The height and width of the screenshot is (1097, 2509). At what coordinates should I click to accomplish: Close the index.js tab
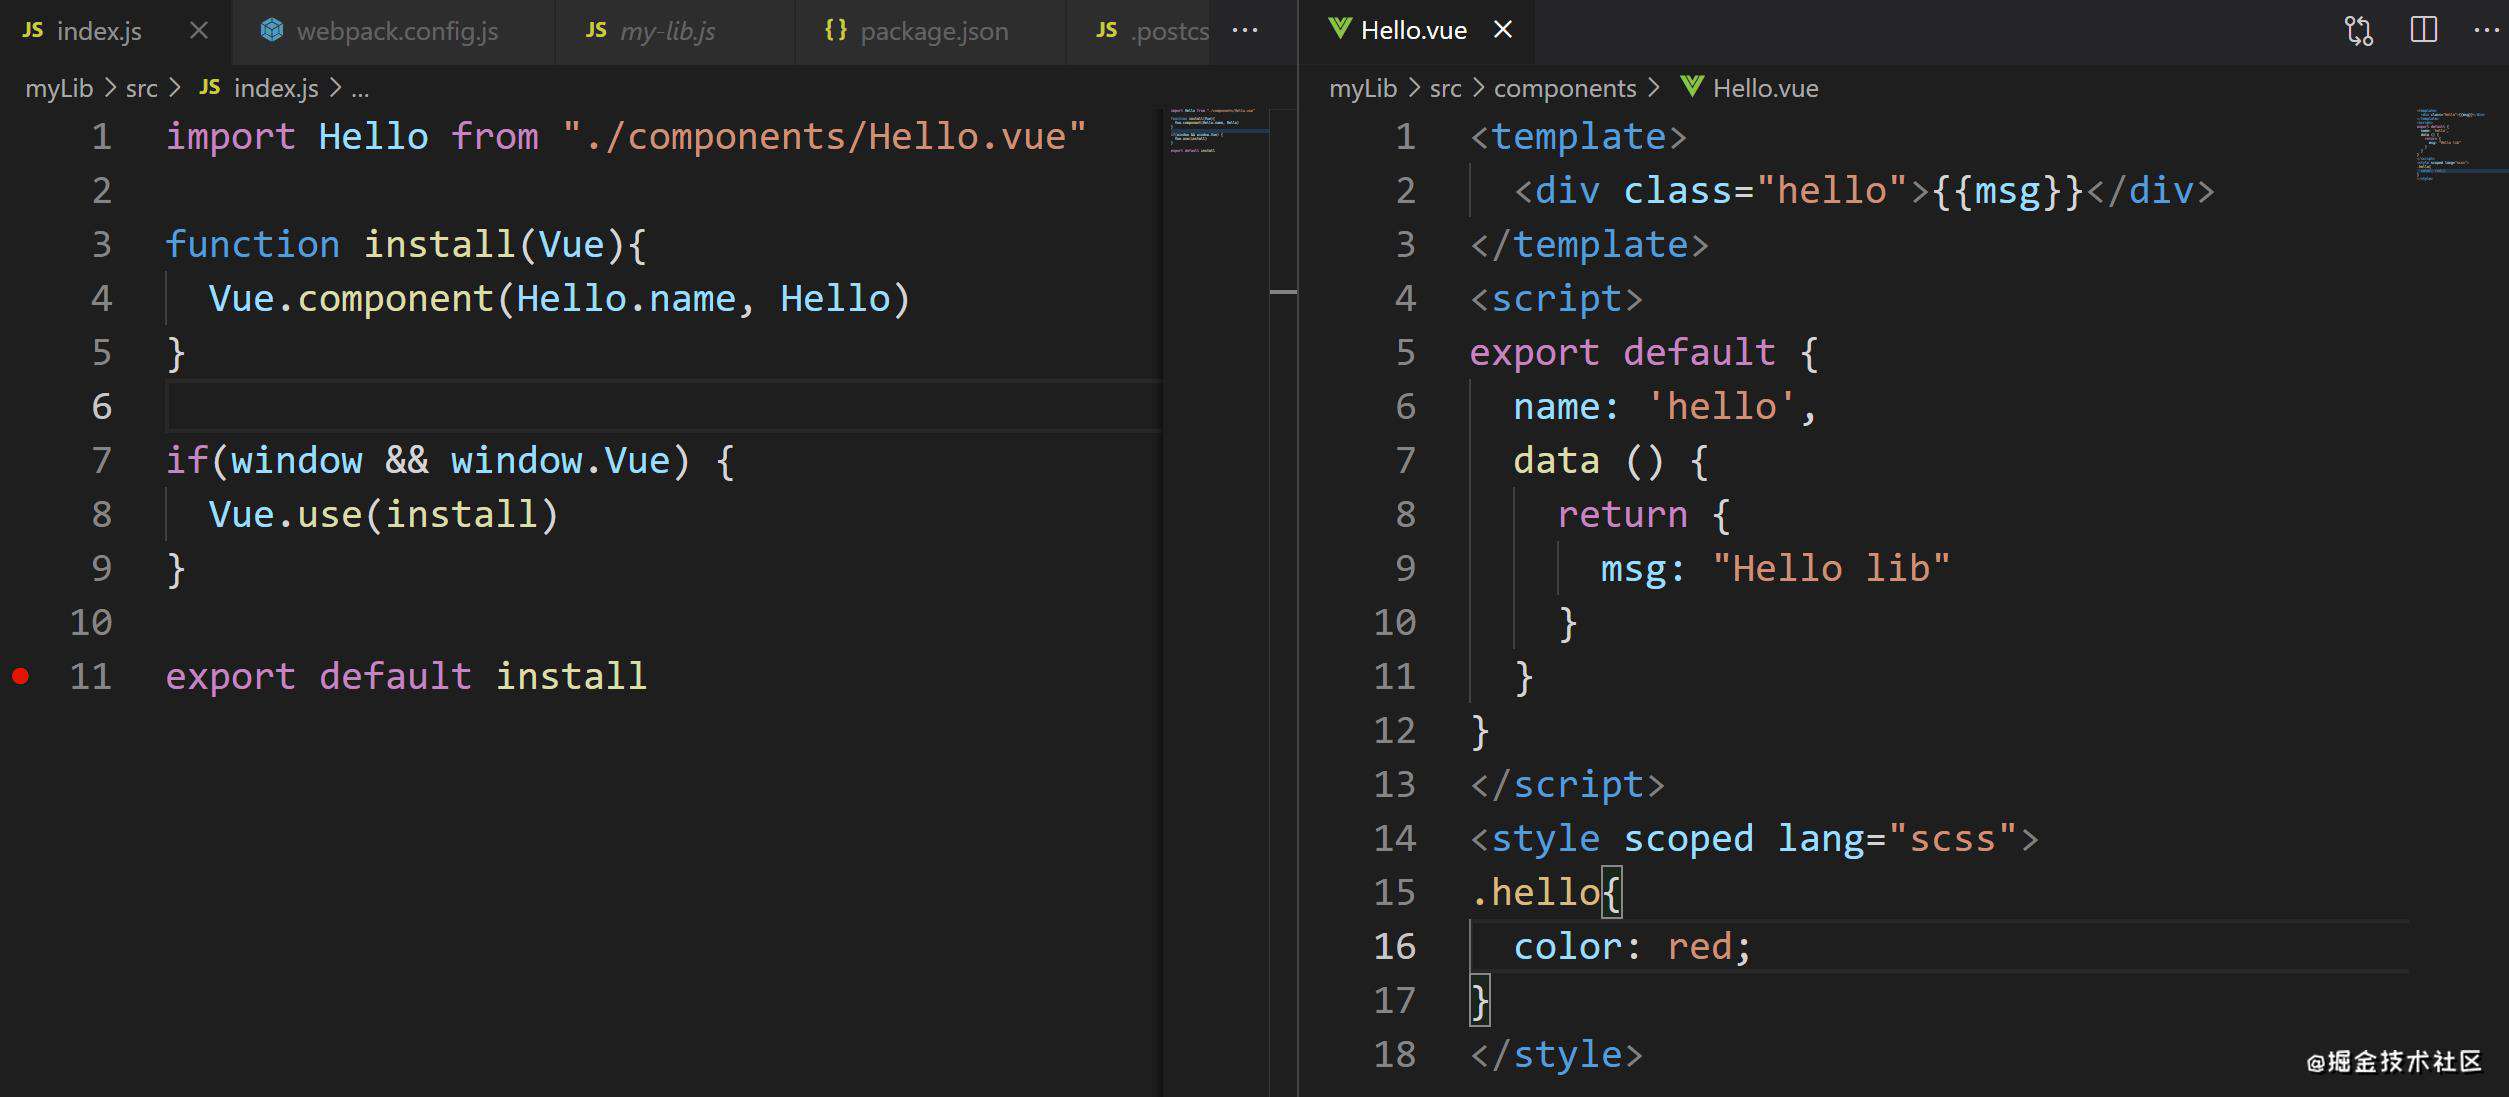199,31
